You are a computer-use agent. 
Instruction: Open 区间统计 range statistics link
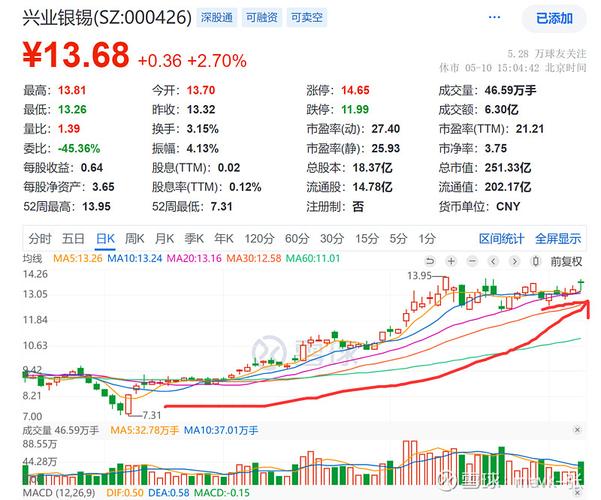click(x=501, y=239)
